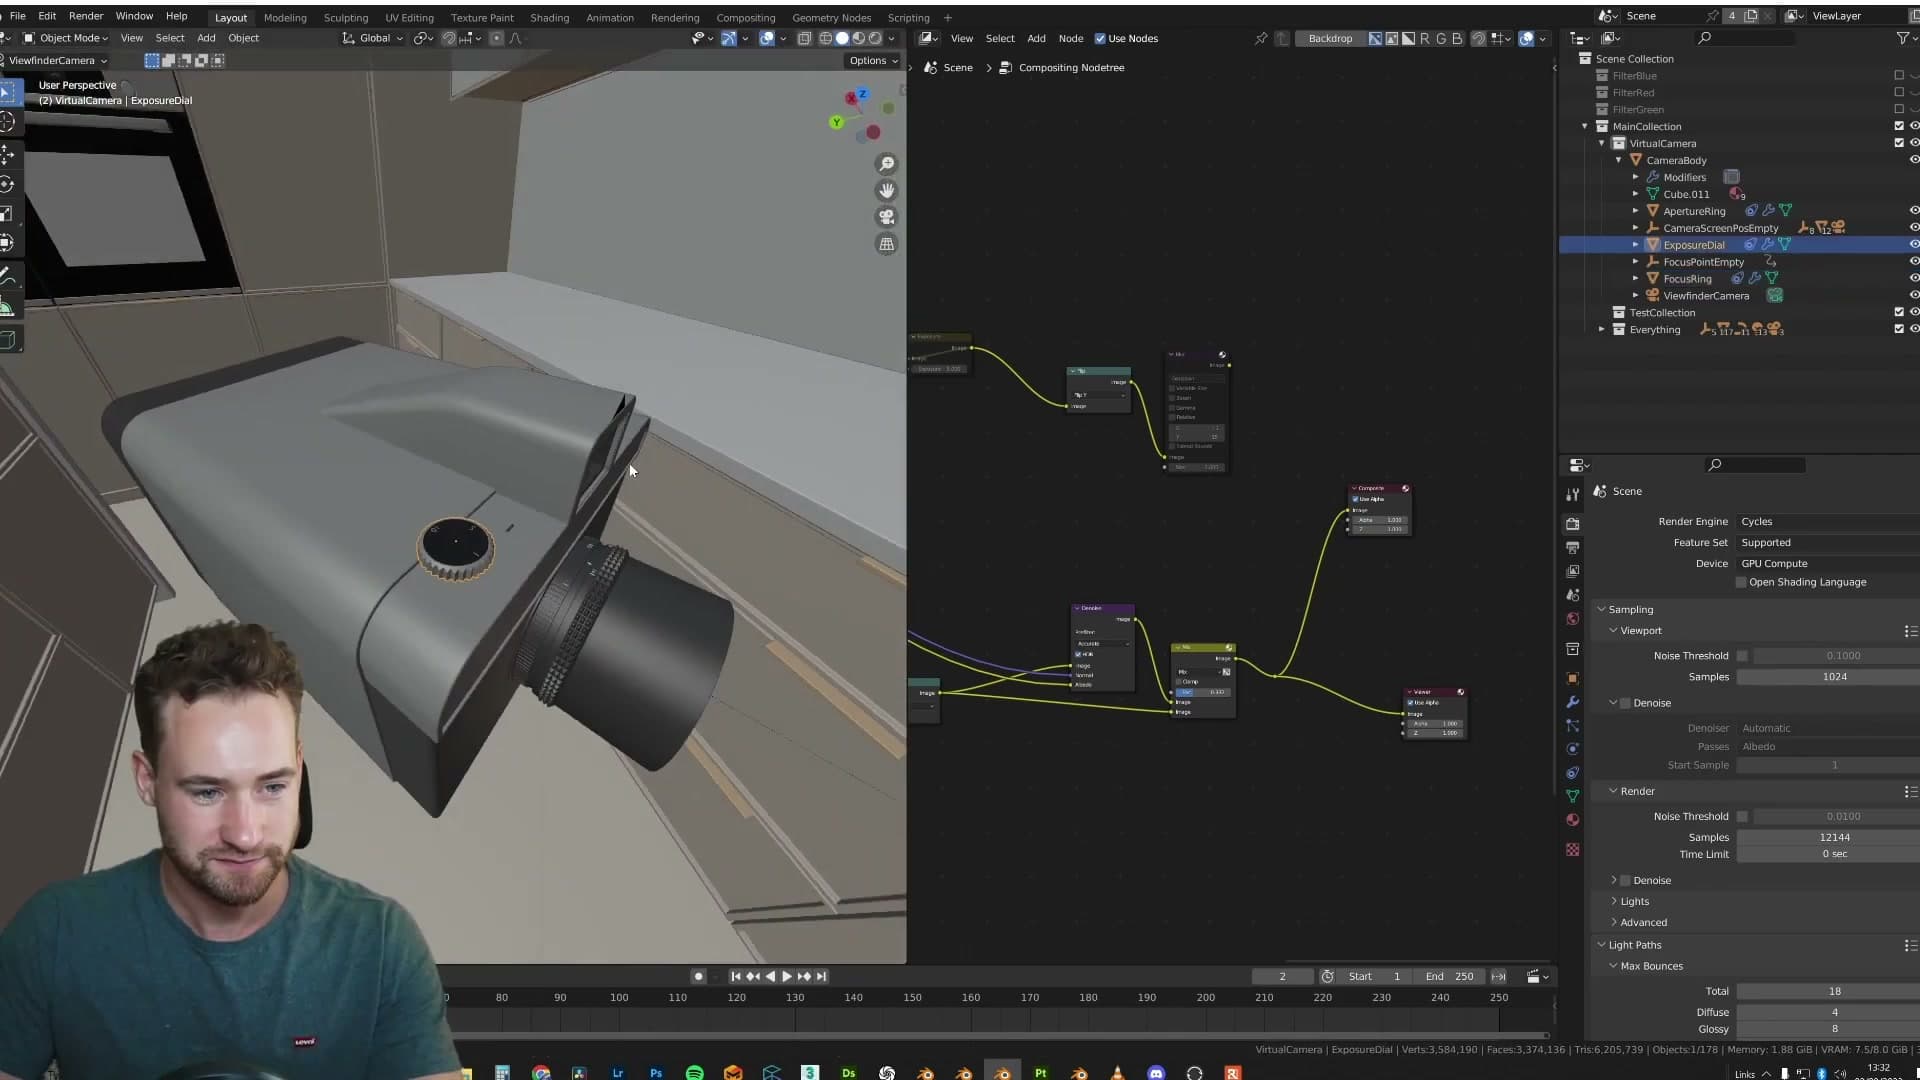Image resolution: width=1920 pixels, height=1080 pixels.
Task: Click the pan view hand icon
Action: 886,191
